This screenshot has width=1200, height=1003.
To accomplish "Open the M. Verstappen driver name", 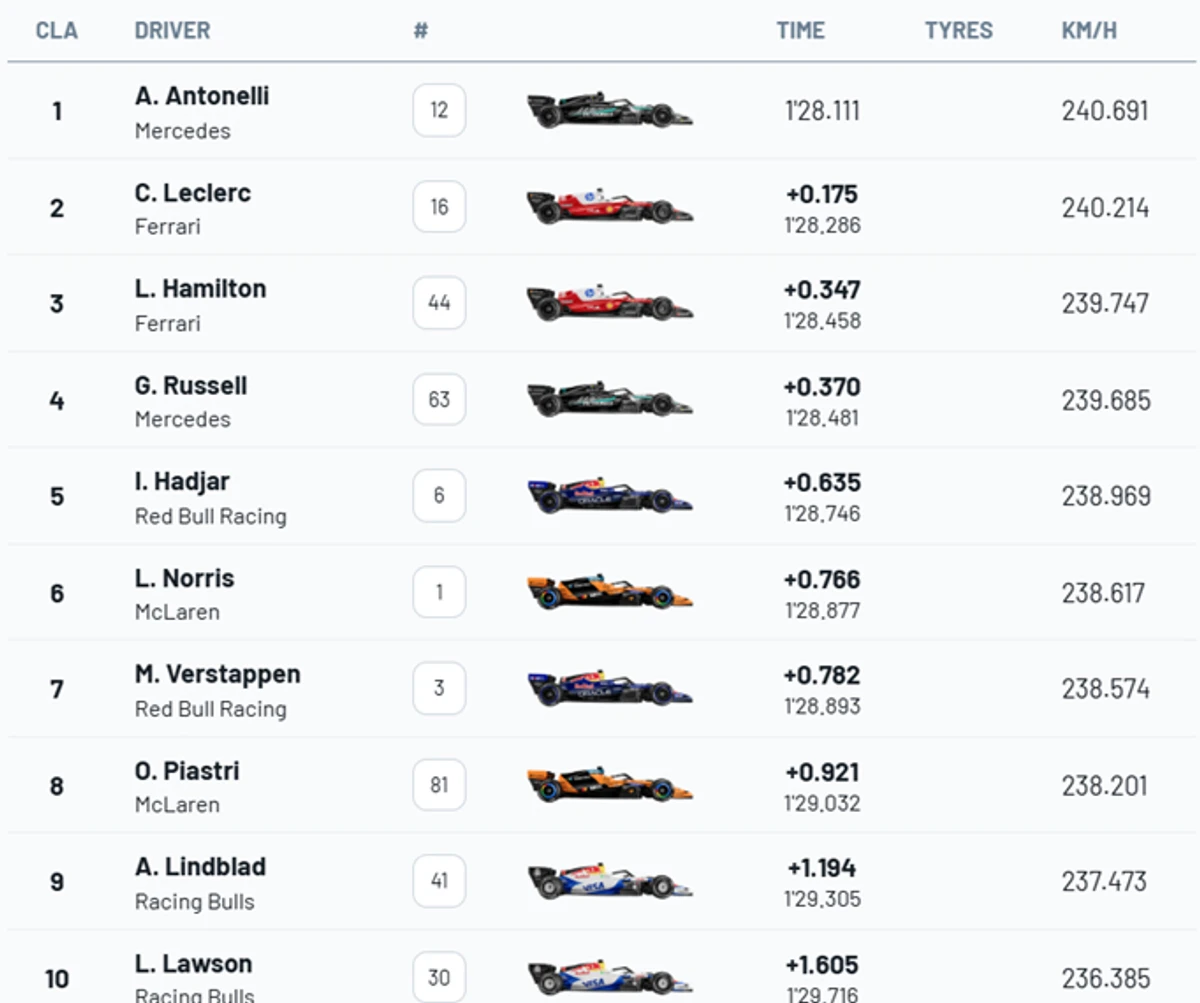I will (218, 674).
